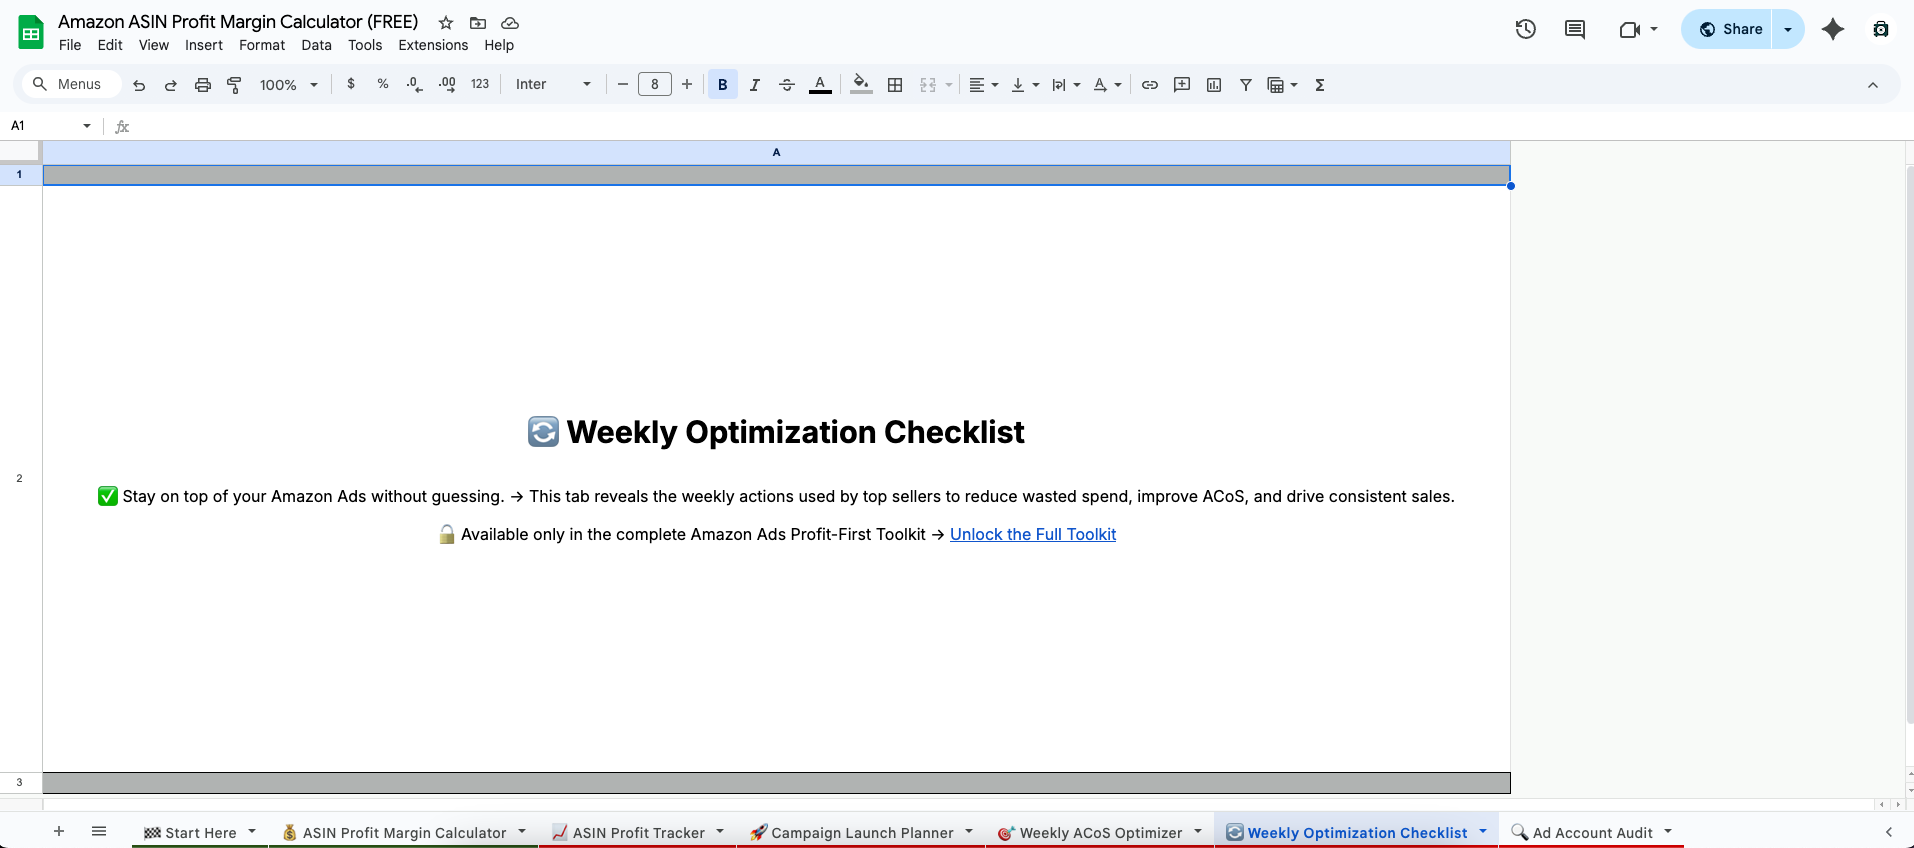This screenshot has width=1914, height=848.
Task: Open the Functions sigma menu
Action: click(1320, 85)
